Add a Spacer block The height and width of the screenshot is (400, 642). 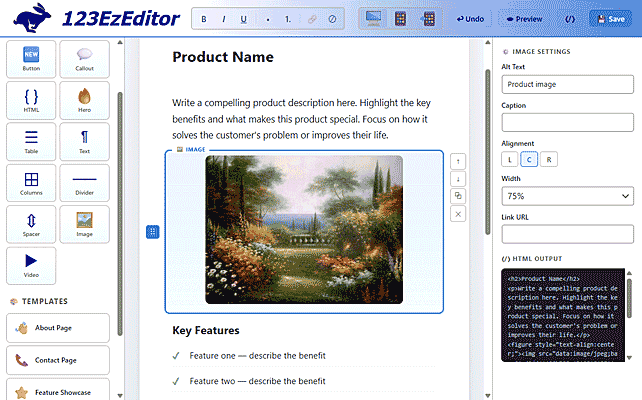point(31,224)
